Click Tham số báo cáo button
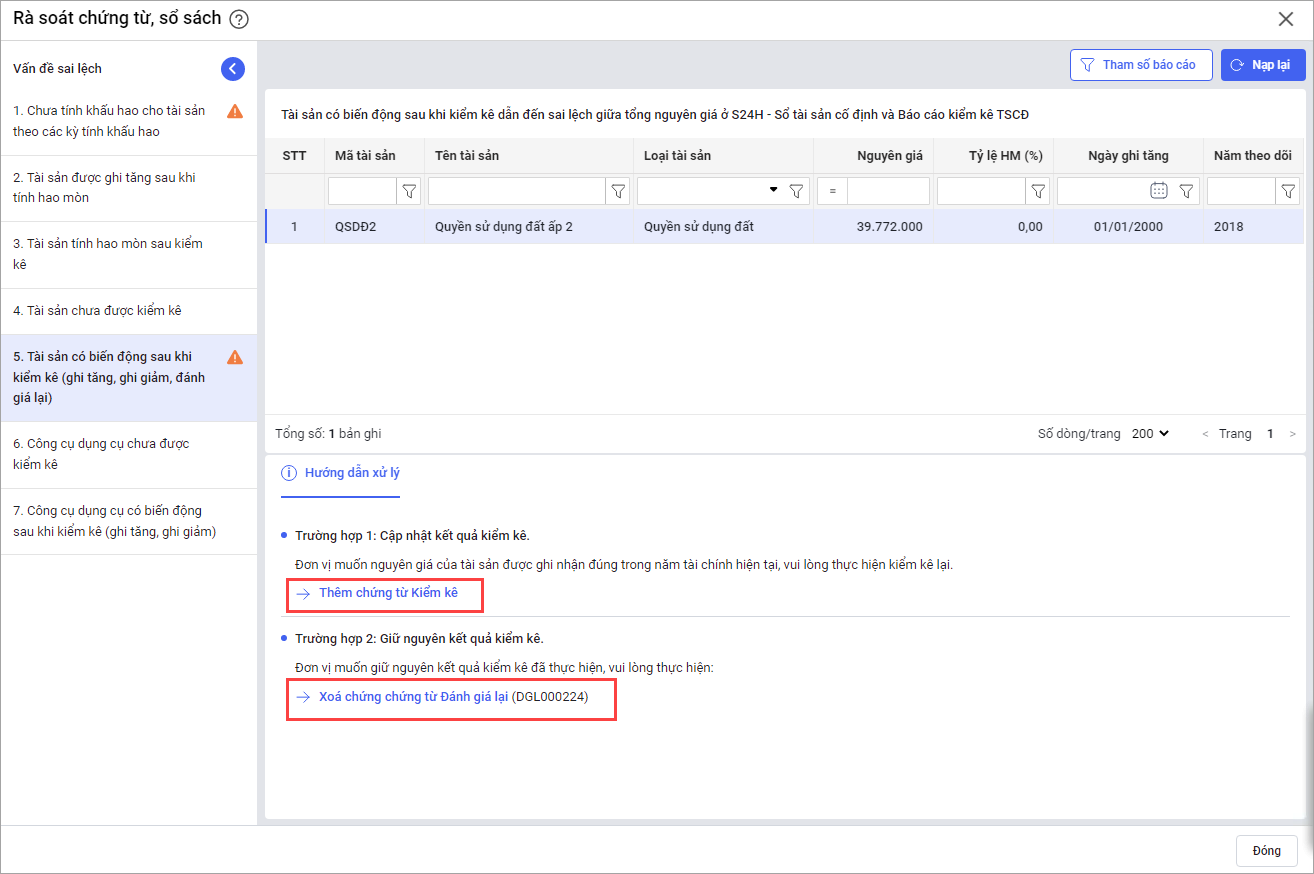 [x=1140, y=65]
